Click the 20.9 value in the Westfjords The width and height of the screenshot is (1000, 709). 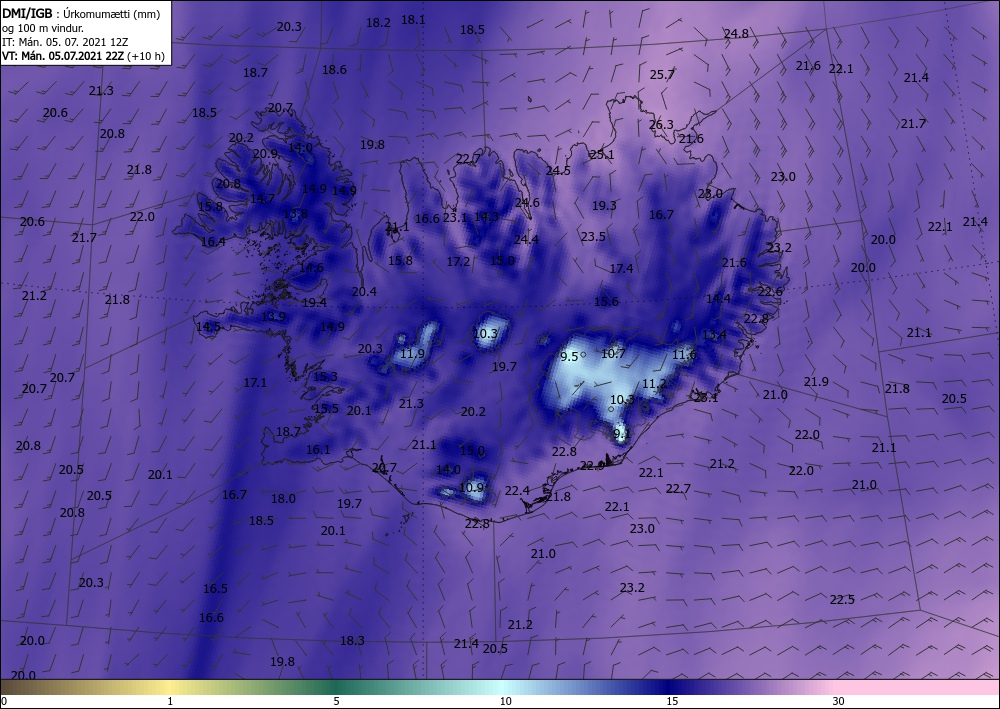pos(265,154)
